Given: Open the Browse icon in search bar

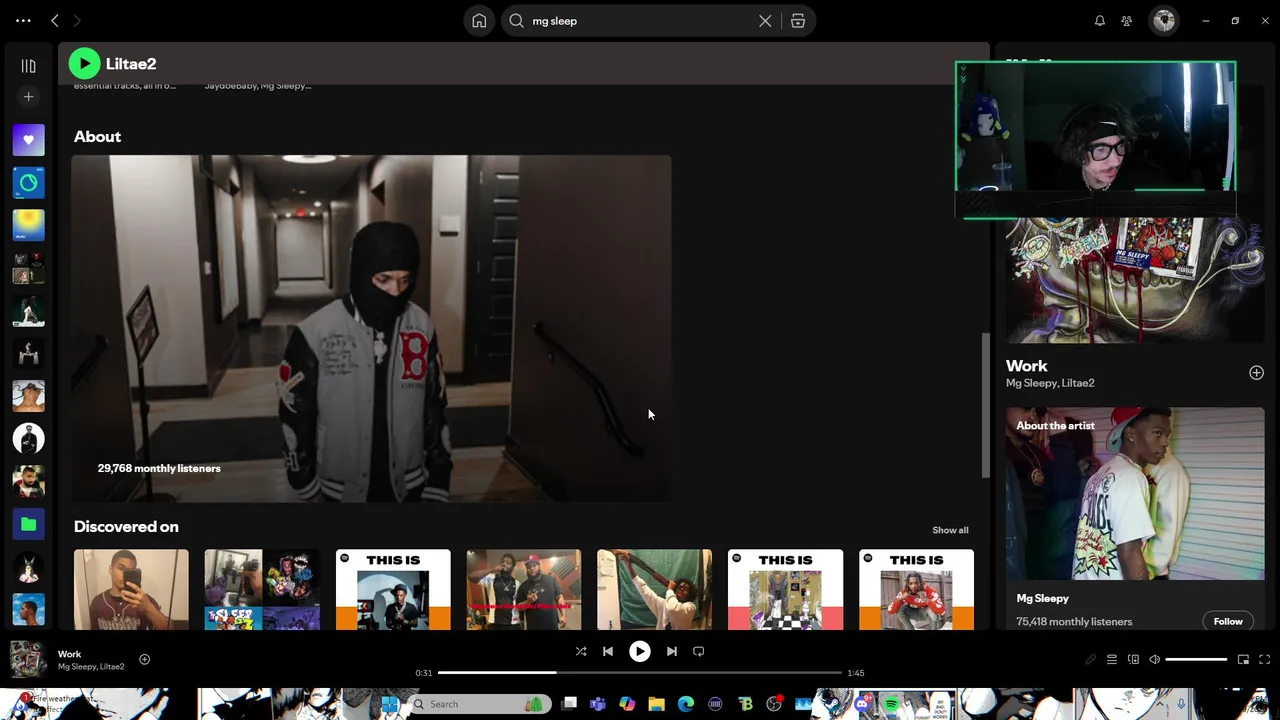Looking at the screenshot, I should coord(798,21).
